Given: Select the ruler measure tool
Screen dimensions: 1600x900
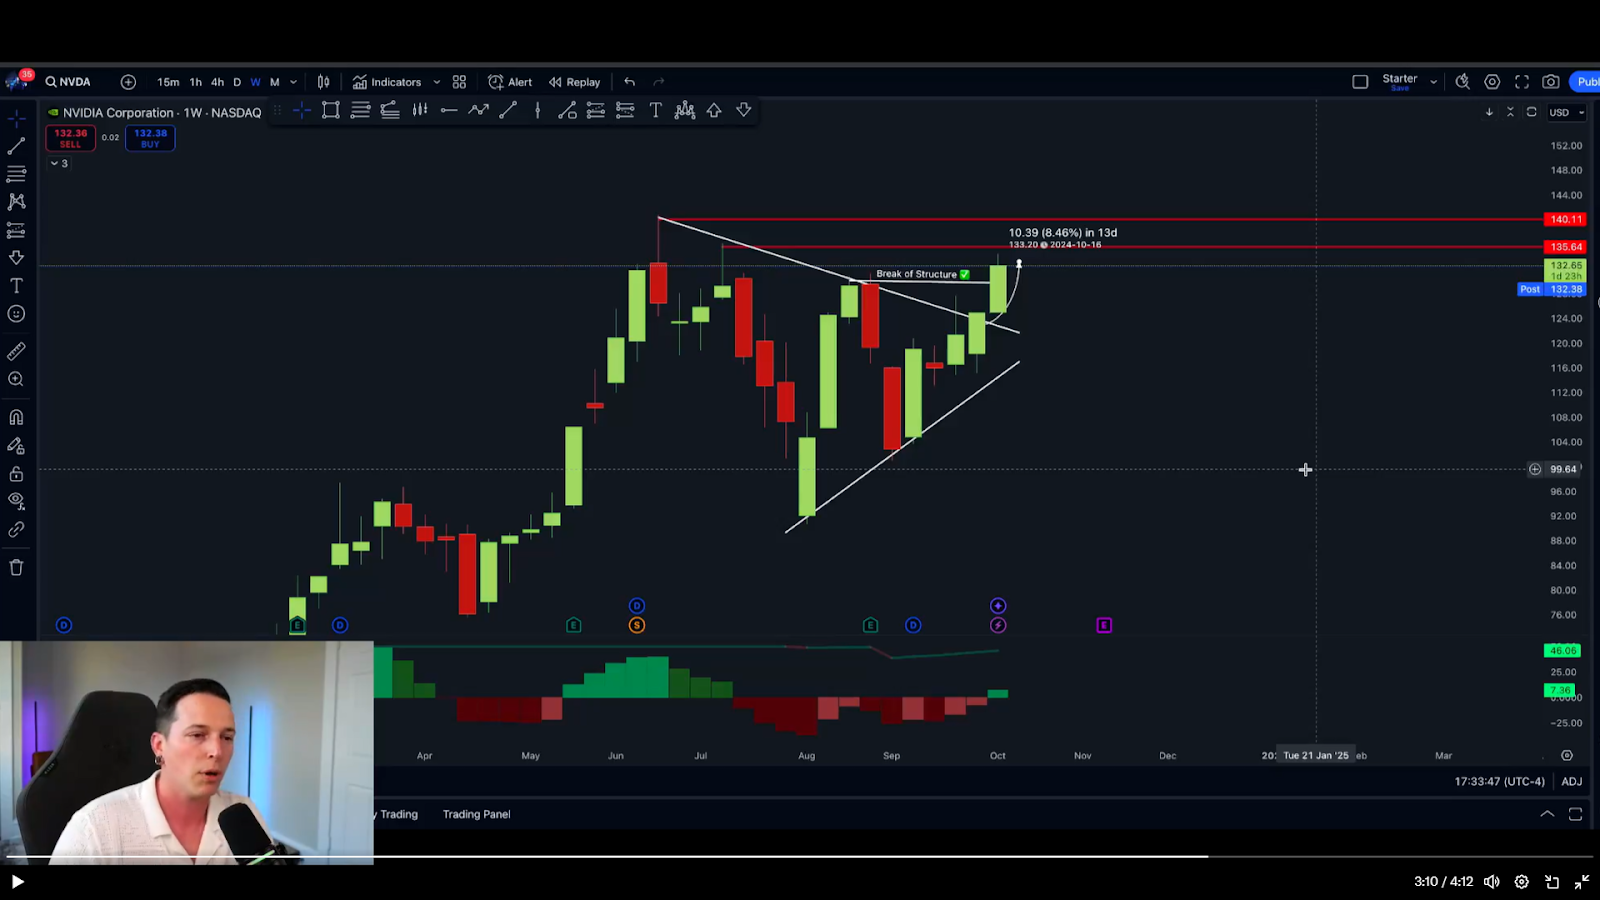Looking at the screenshot, I should point(16,352).
